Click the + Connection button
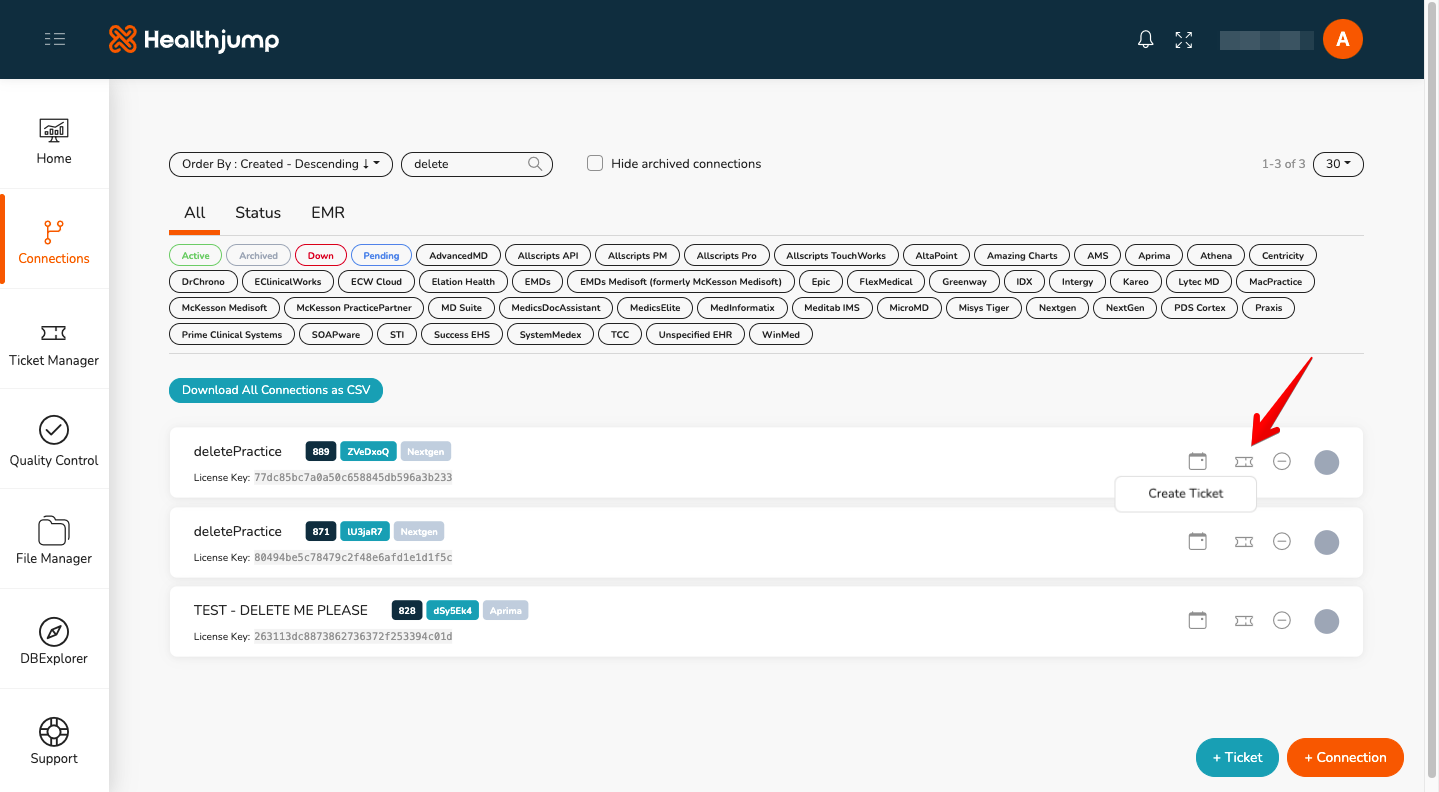 (x=1345, y=757)
